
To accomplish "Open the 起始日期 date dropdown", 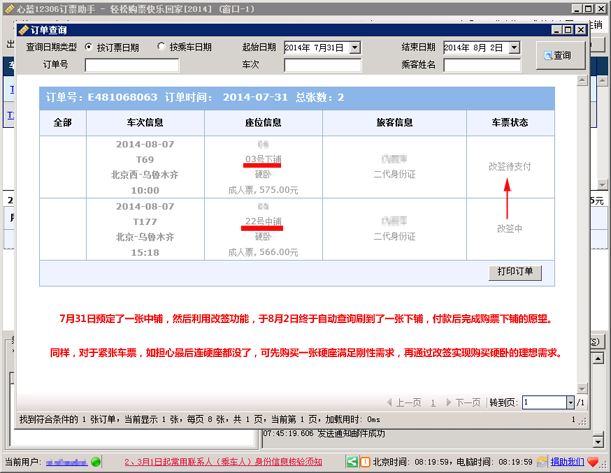I will coord(353,47).
